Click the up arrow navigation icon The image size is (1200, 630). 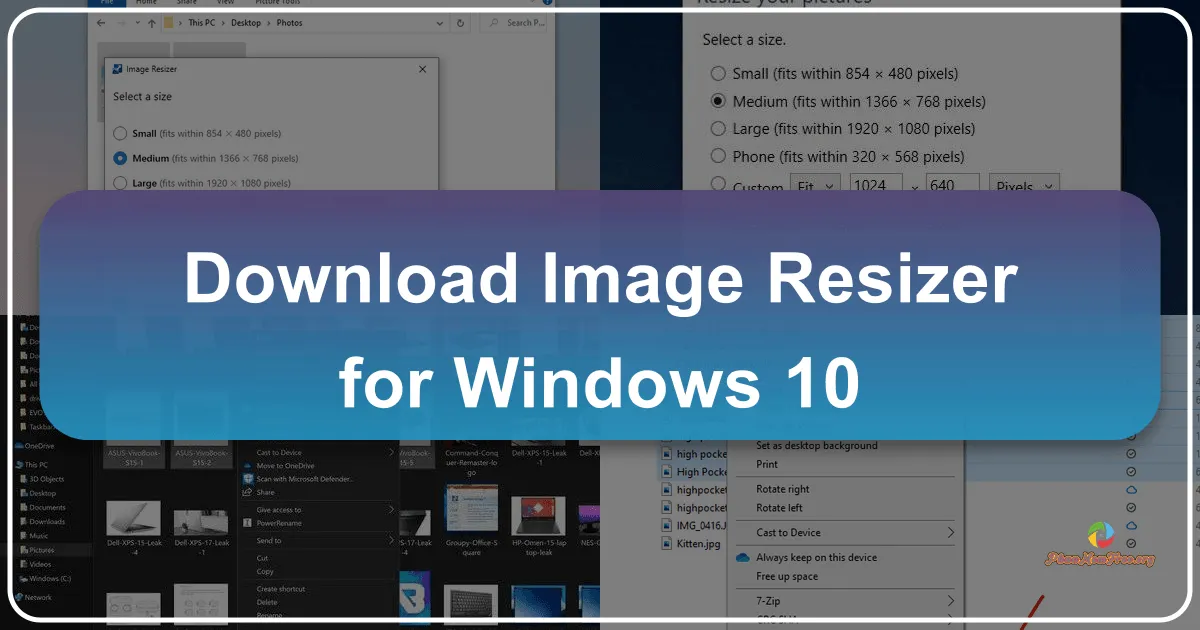(152, 23)
